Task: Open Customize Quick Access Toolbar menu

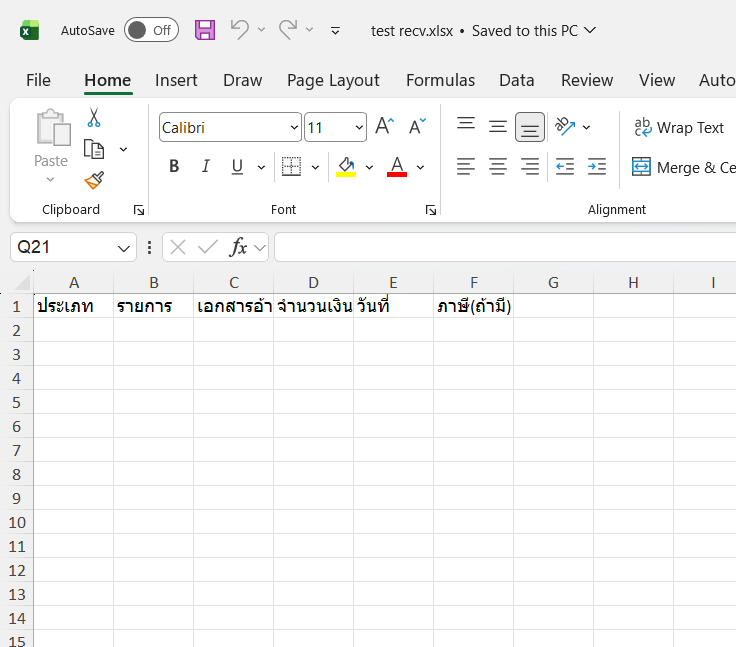Action: 335,31
